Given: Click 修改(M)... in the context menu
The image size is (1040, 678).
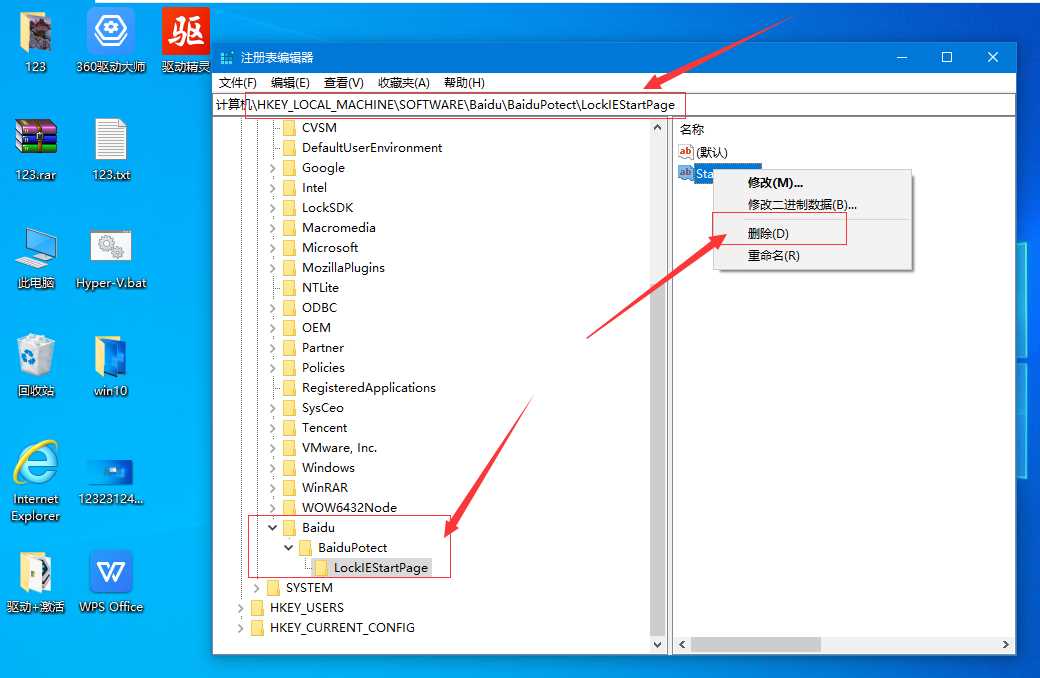Looking at the screenshot, I should 775,182.
